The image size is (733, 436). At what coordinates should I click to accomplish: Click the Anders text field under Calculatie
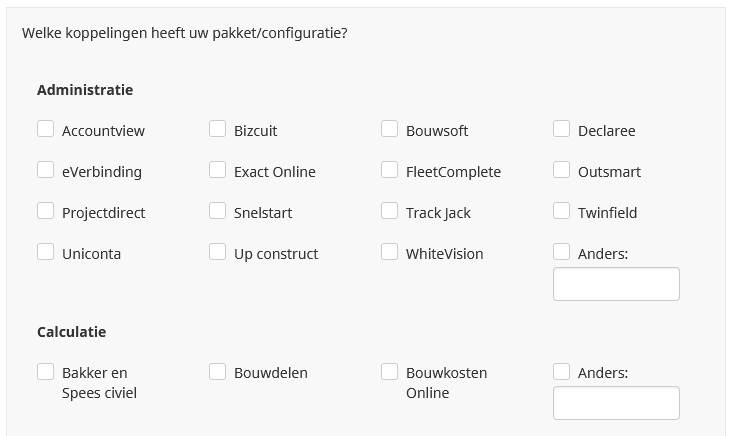tap(616, 403)
